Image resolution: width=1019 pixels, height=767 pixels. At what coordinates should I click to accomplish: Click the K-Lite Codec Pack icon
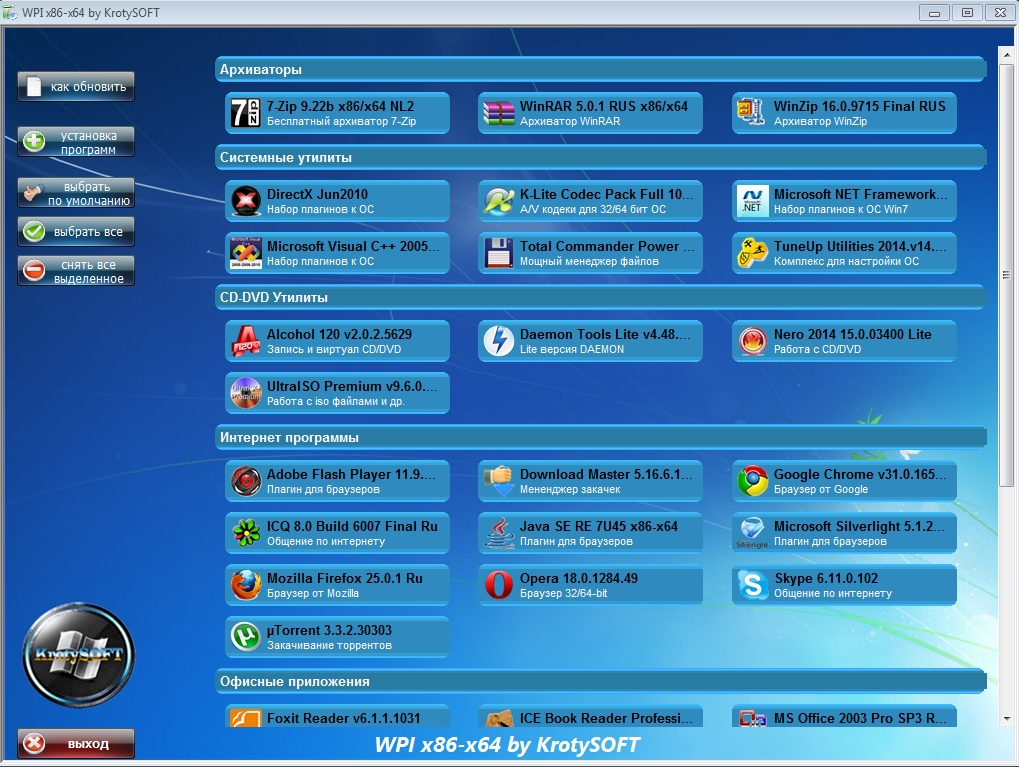(498, 201)
